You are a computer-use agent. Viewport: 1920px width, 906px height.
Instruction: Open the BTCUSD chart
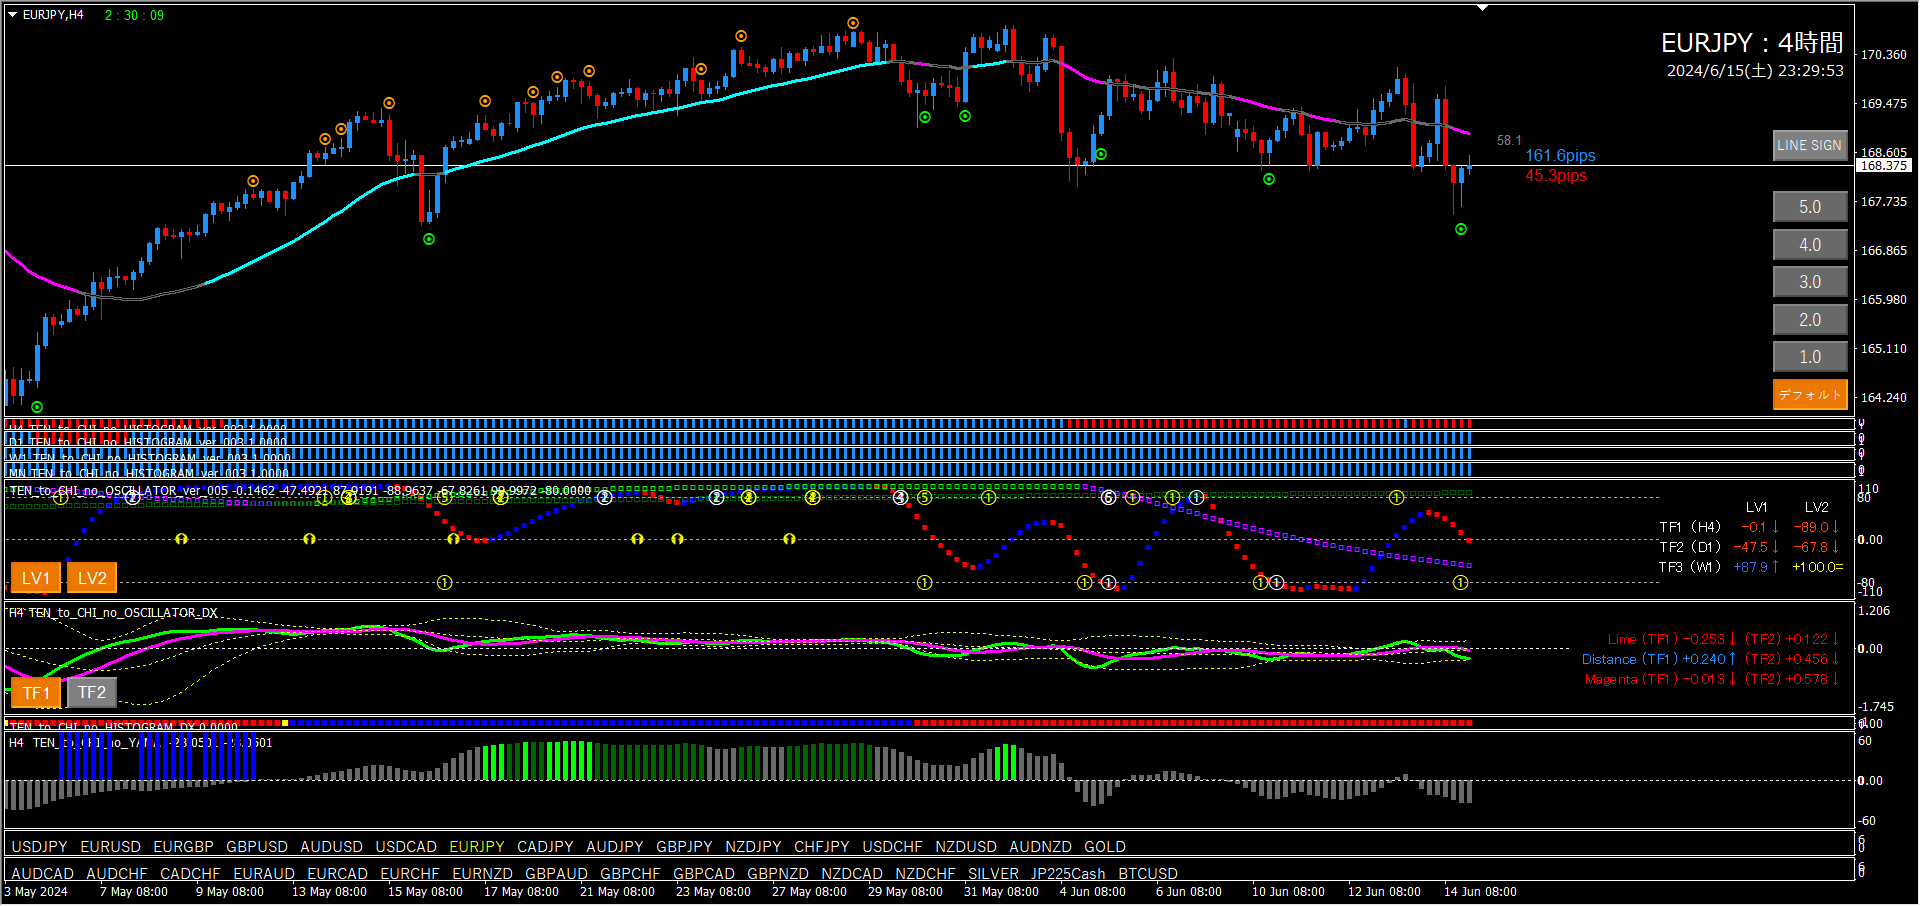pos(1148,874)
